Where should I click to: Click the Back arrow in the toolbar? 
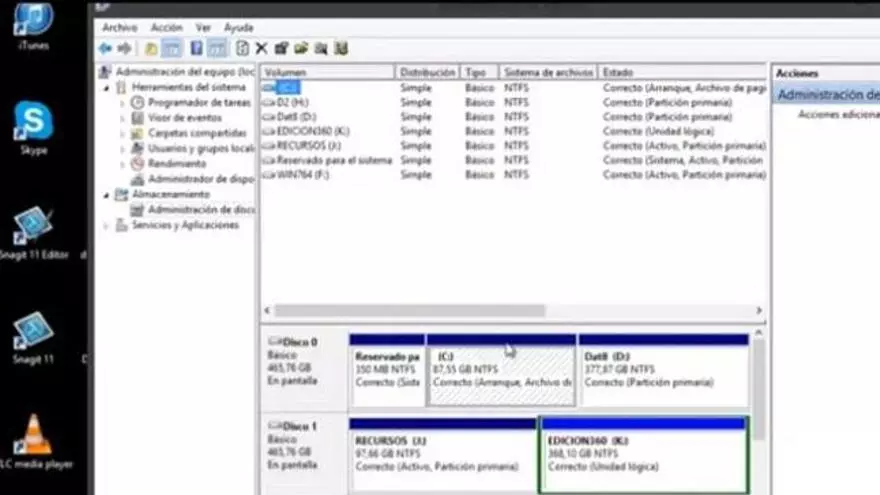(x=105, y=48)
